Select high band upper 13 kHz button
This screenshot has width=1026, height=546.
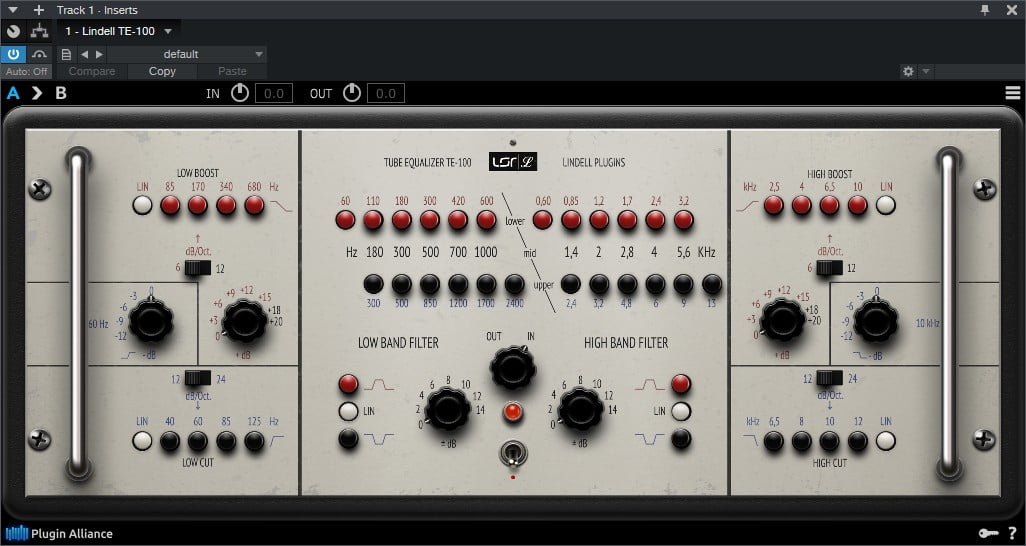pos(712,283)
